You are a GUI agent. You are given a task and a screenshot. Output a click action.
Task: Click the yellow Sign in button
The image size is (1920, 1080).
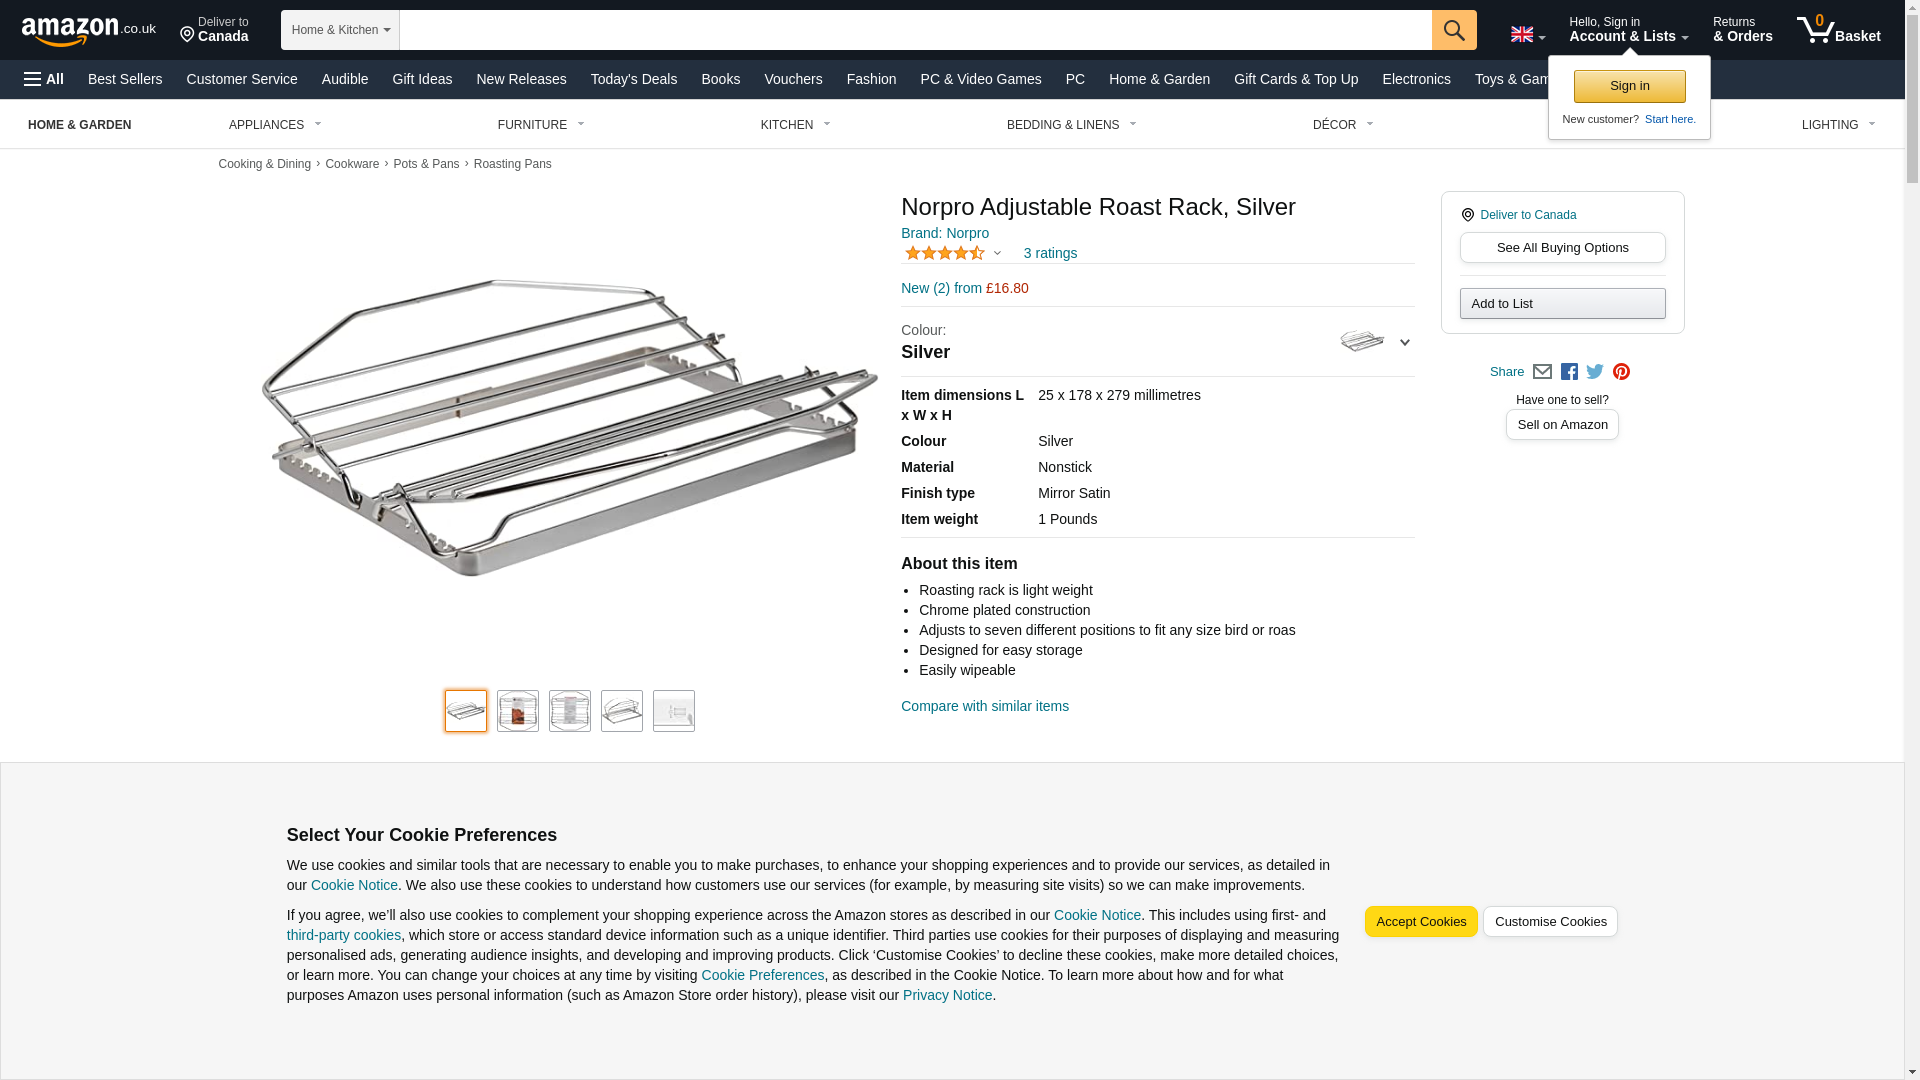1629,86
